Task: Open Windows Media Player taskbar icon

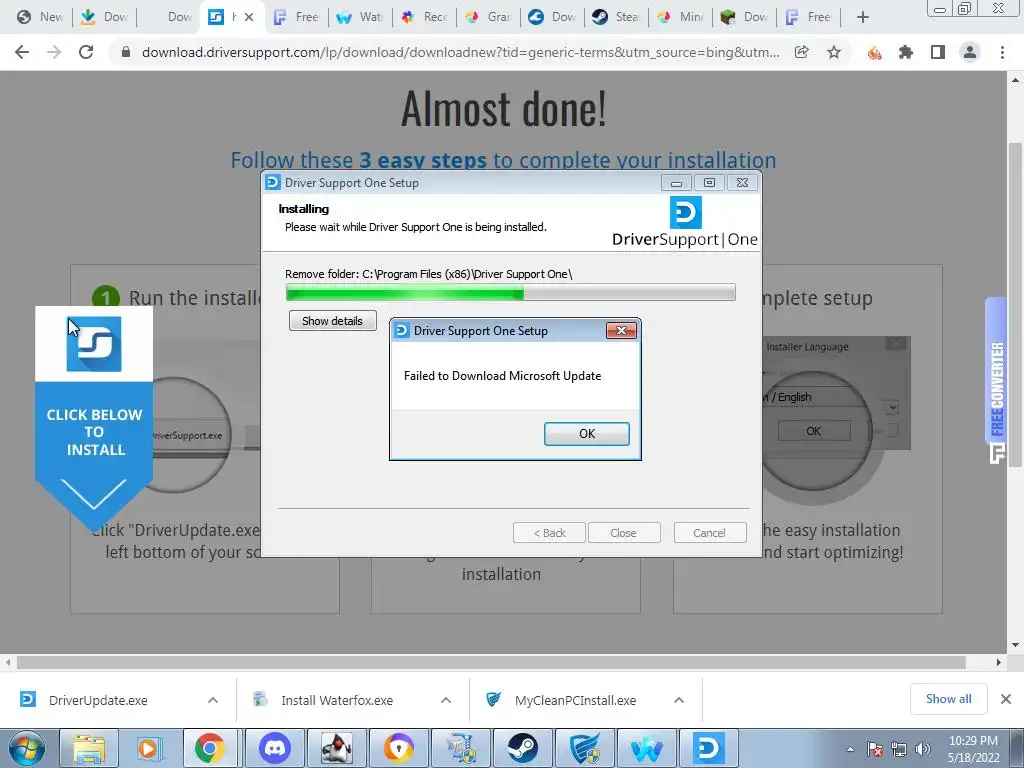Action: click(x=149, y=748)
